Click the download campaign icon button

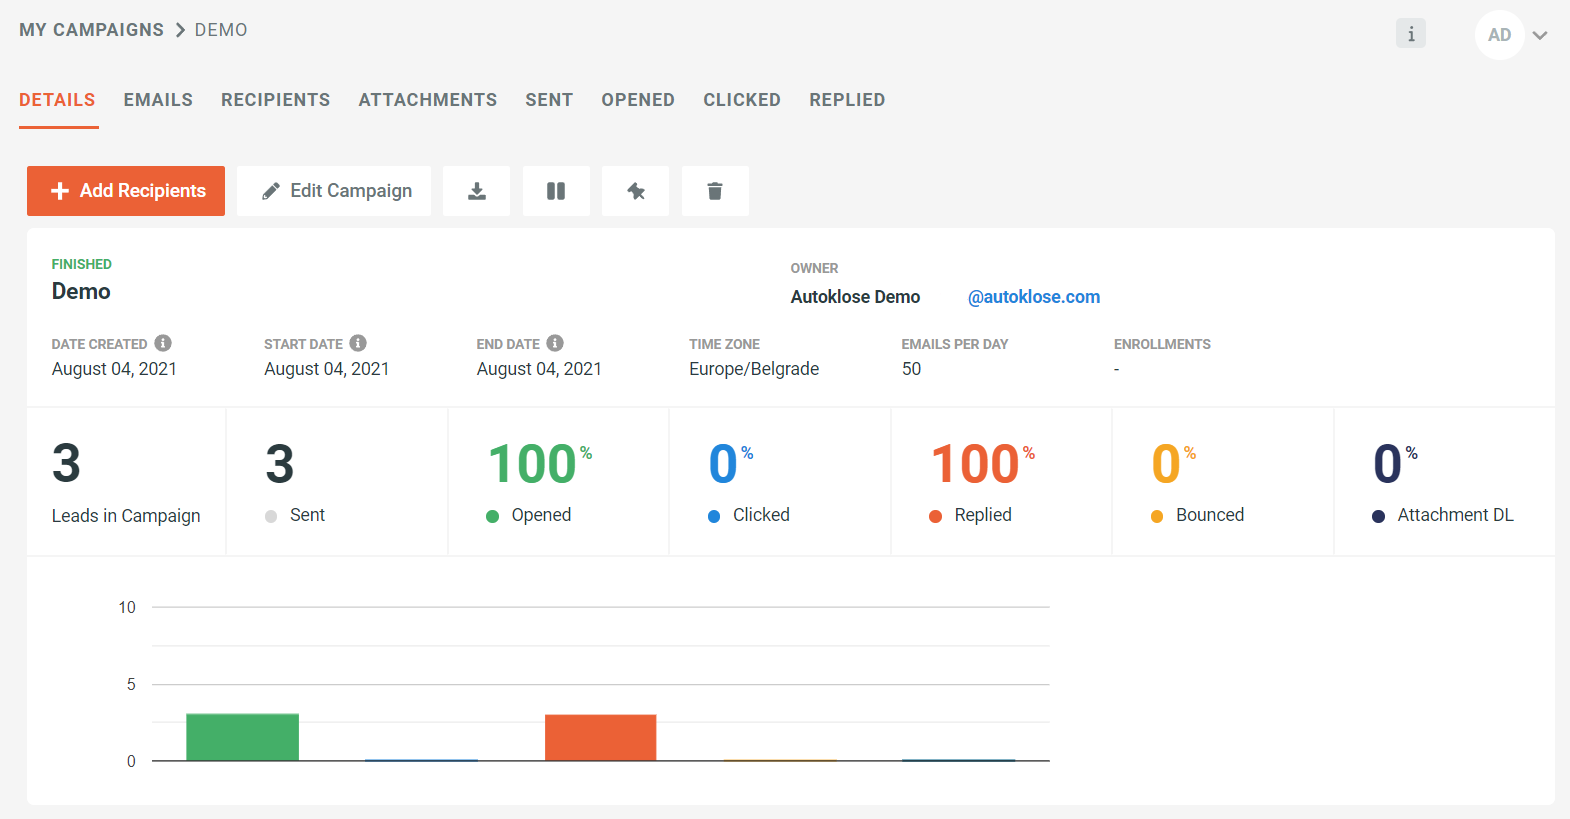477,191
